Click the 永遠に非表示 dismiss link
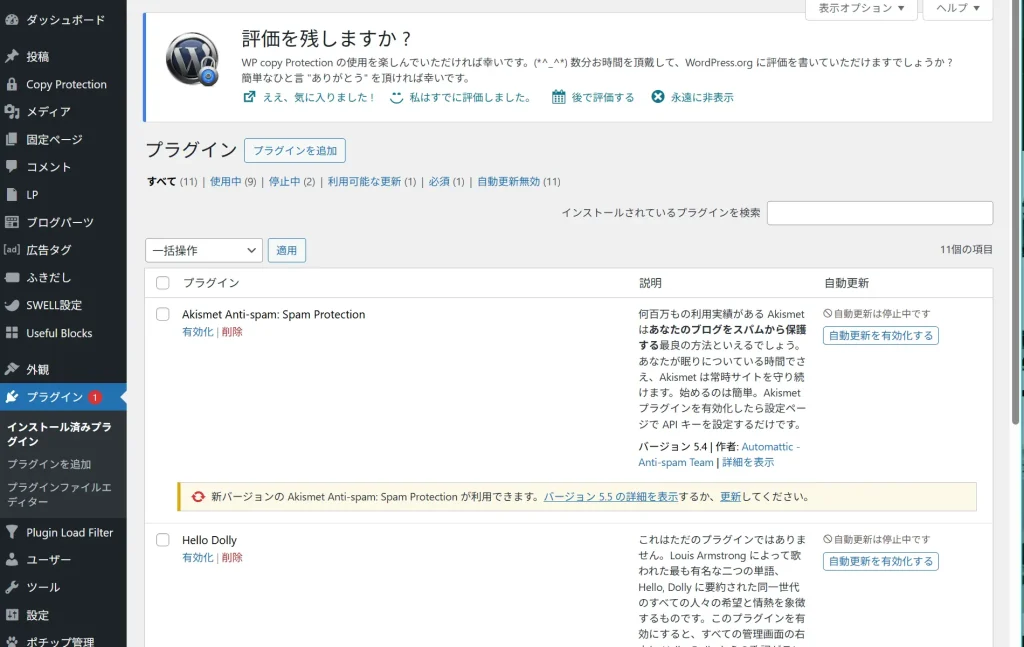 pyautogui.click(x=702, y=97)
